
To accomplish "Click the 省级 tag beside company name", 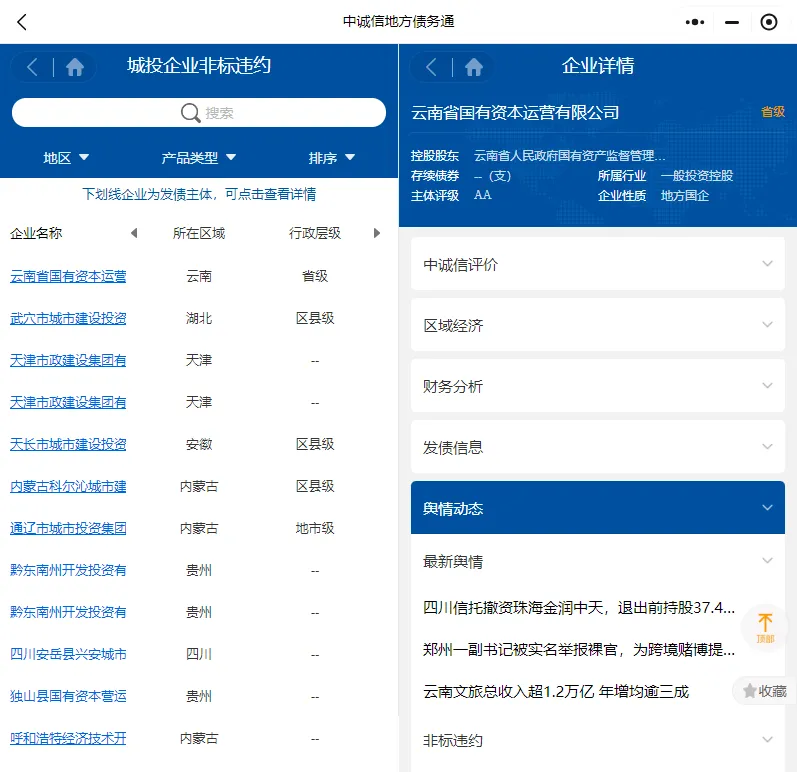I will click(773, 112).
